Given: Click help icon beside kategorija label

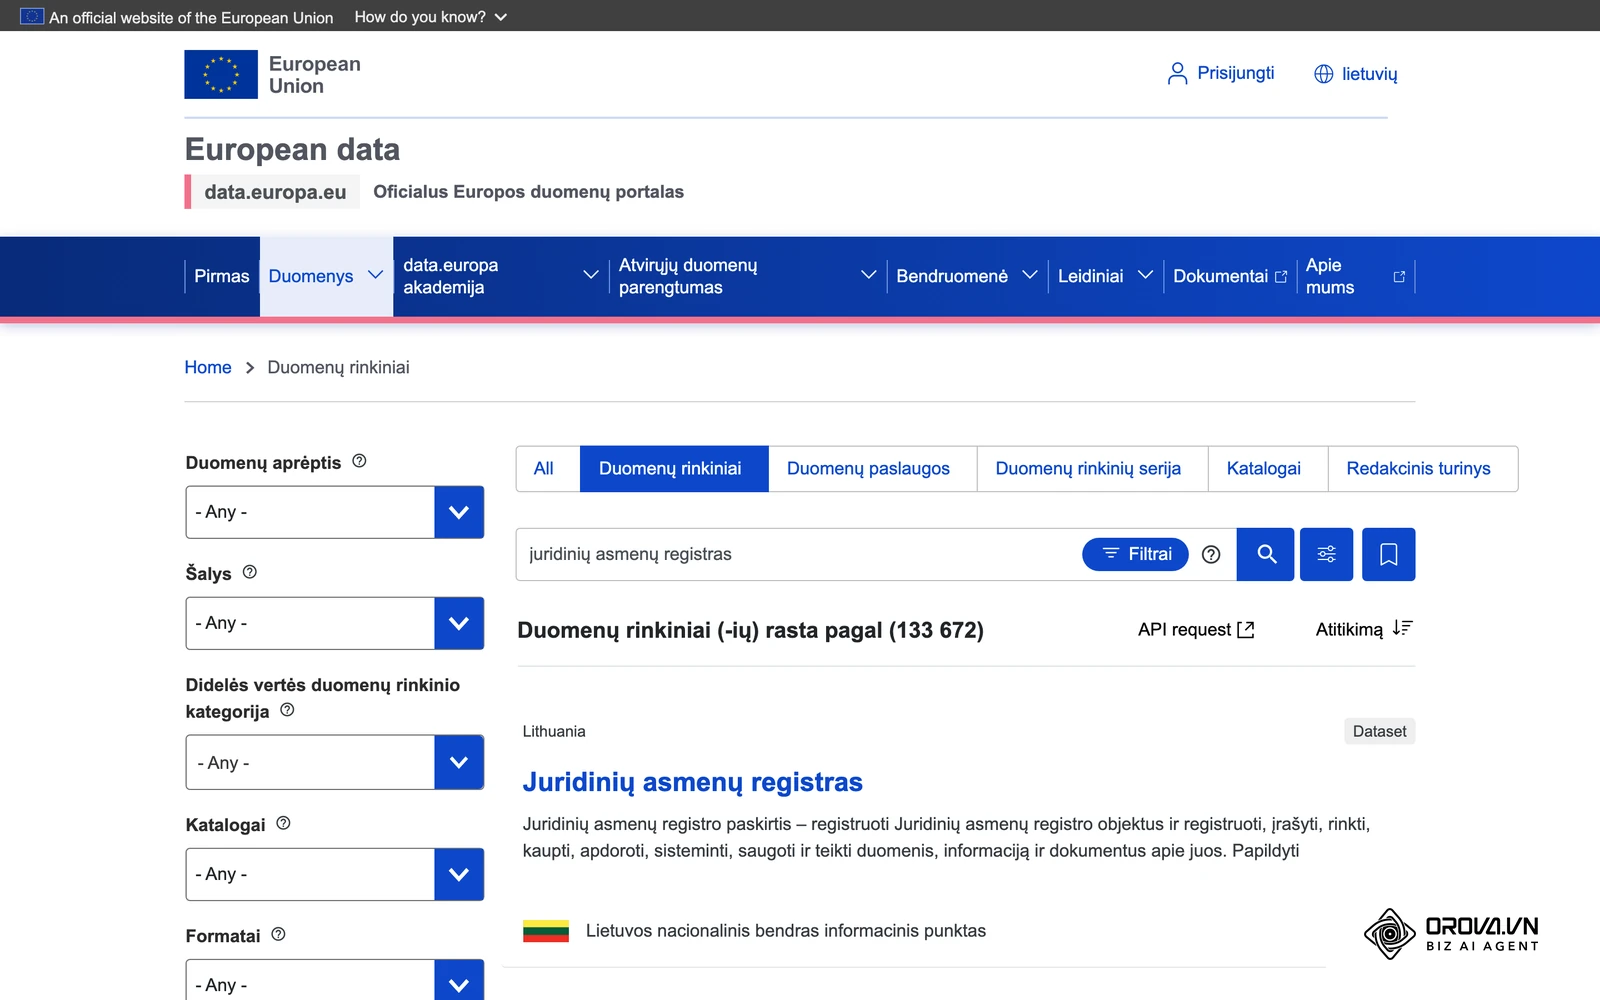Looking at the screenshot, I should 287,710.
